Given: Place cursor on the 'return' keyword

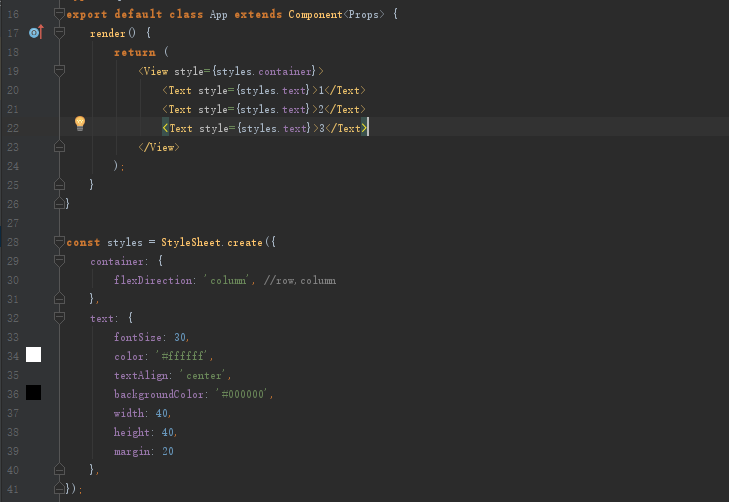Looking at the screenshot, I should click(x=135, y=52).
